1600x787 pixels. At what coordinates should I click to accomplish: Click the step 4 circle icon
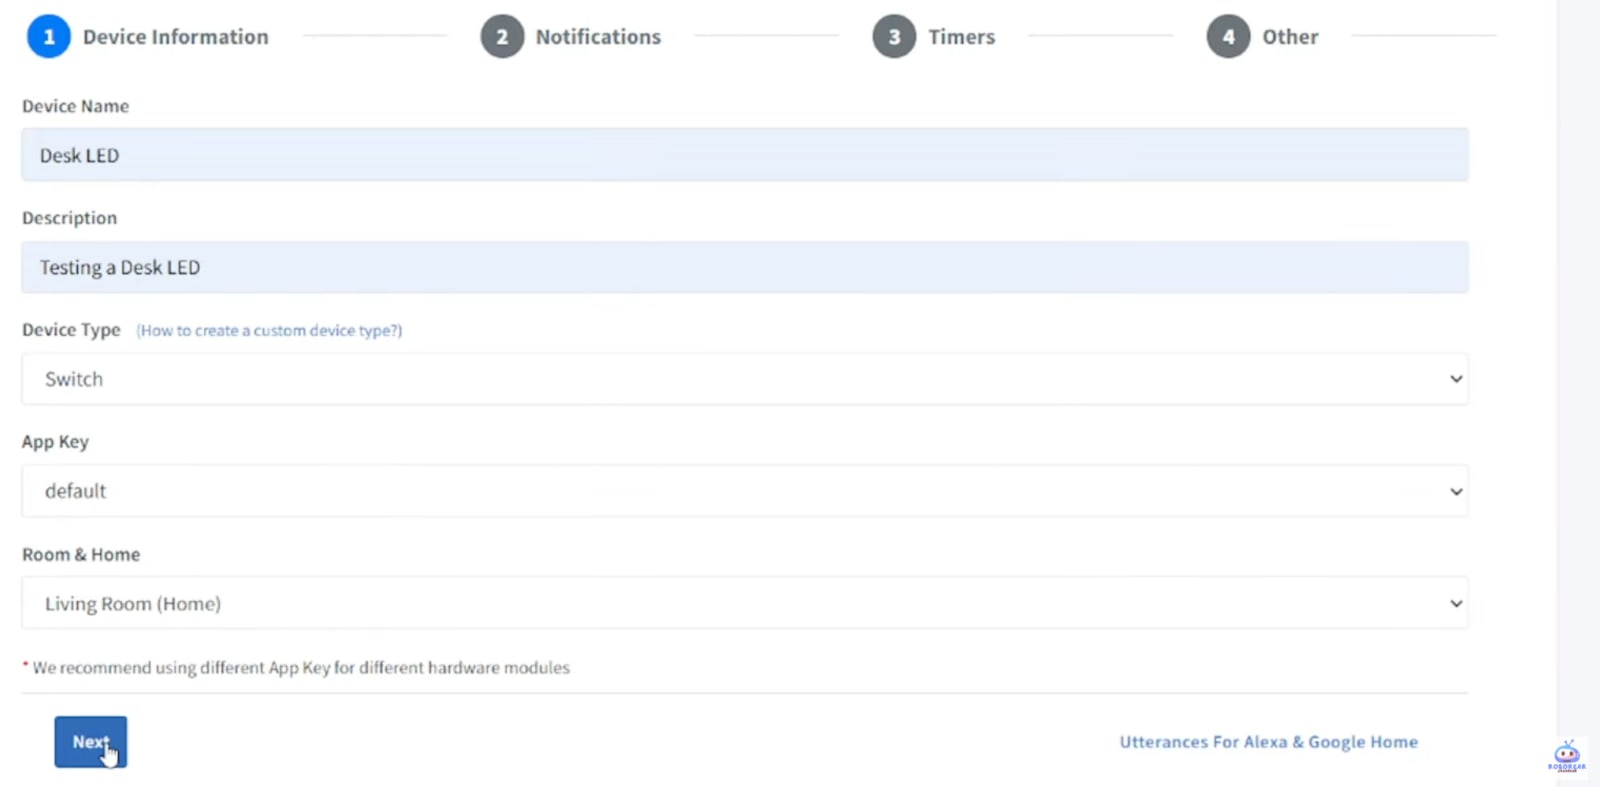1228,37
